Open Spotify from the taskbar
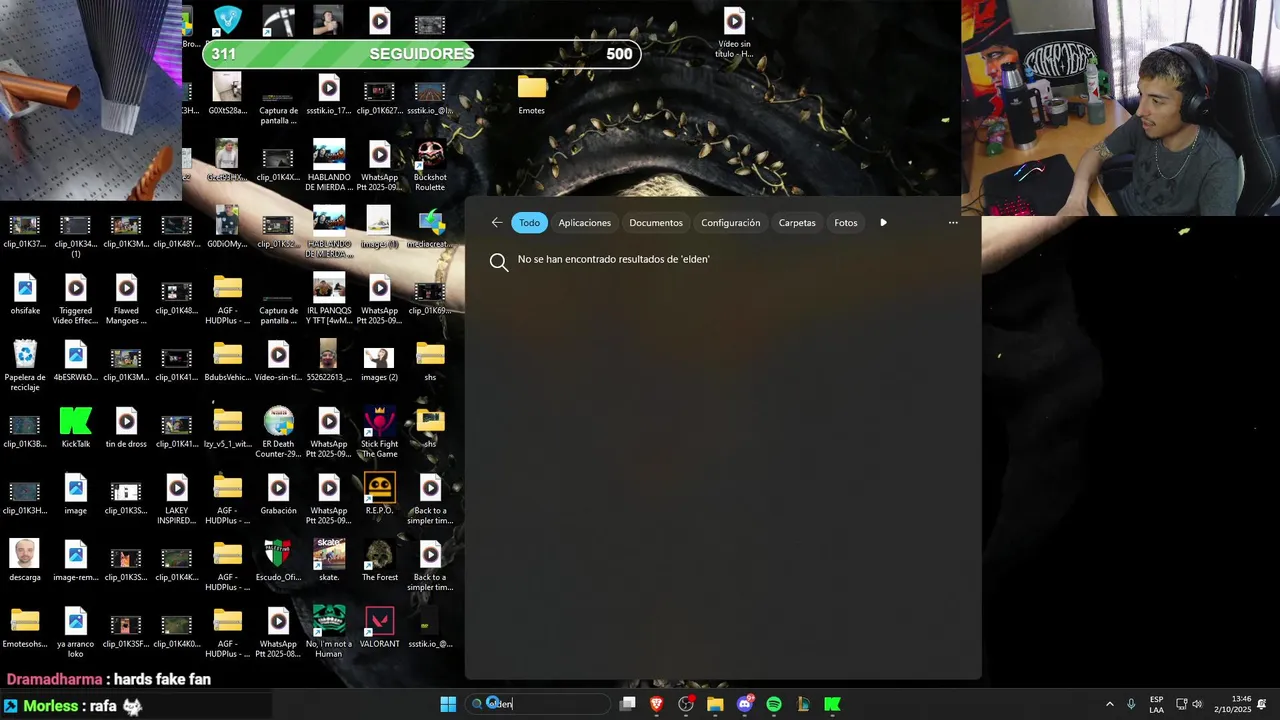Viewport: 1280px width, 720px height. click(773, 704)
